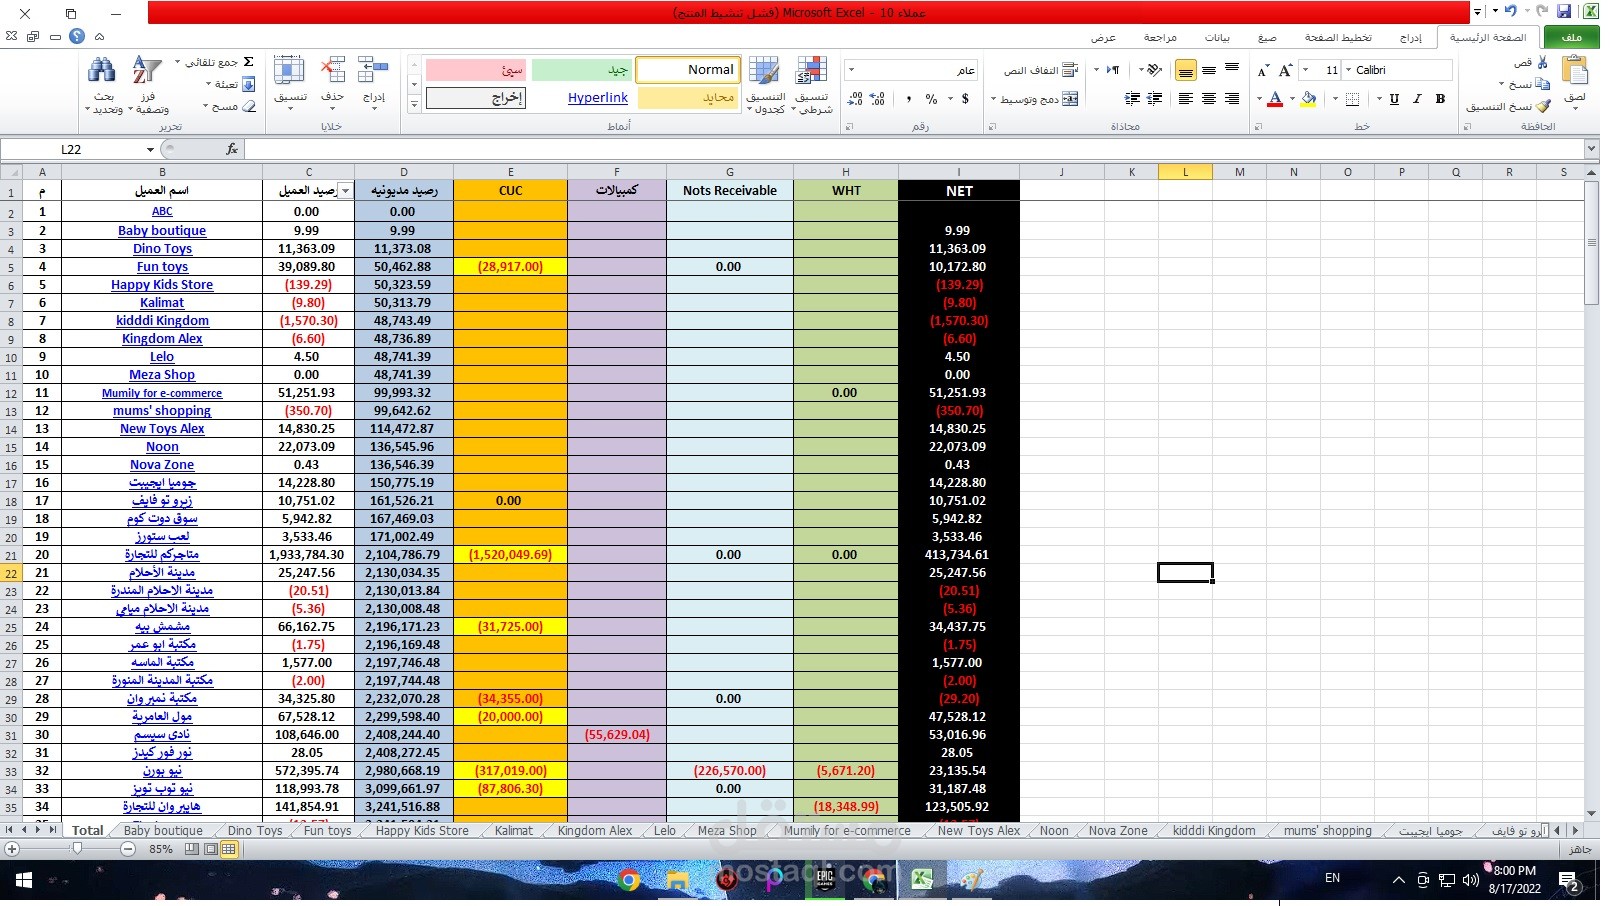Open Find & Select binoculars icon
The image size is (1612, 906).
[102, 70]
